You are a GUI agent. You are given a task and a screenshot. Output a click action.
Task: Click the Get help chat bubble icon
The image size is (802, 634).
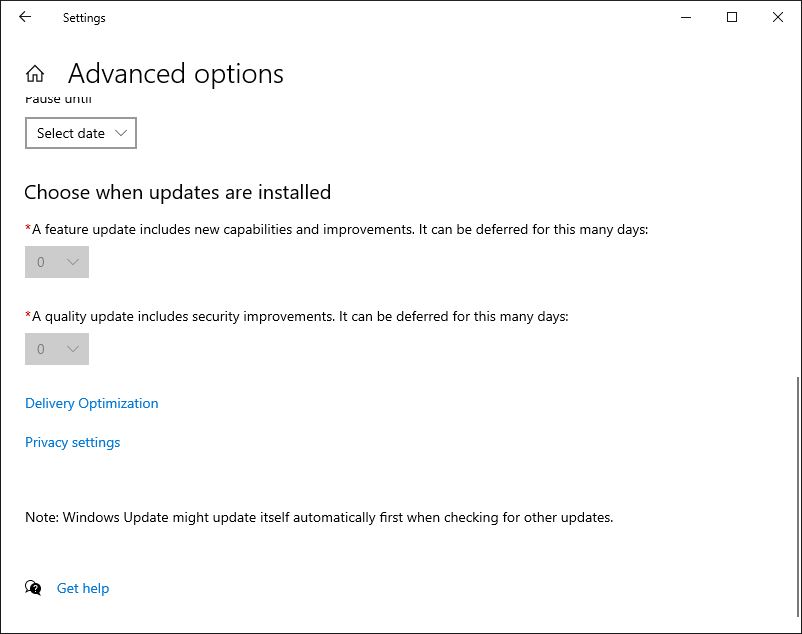tap(34, 588)
